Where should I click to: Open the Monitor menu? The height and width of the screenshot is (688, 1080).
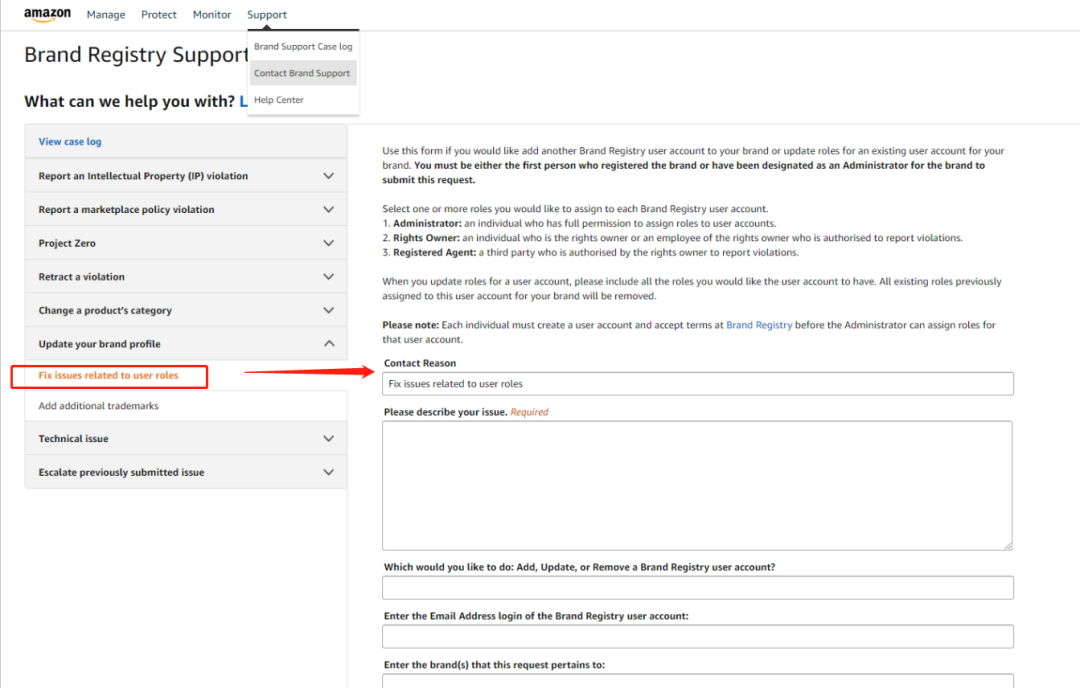(211, 14)
